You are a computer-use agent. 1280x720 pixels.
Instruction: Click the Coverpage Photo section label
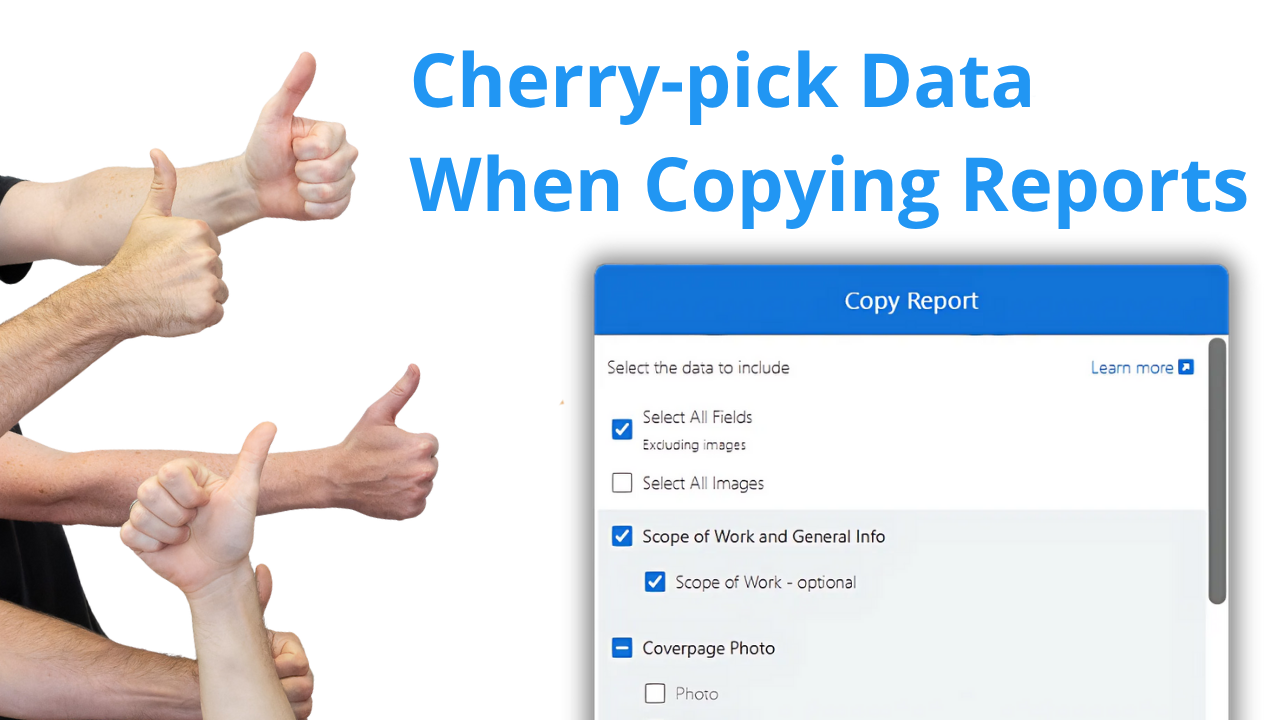(x=708, y=648)
